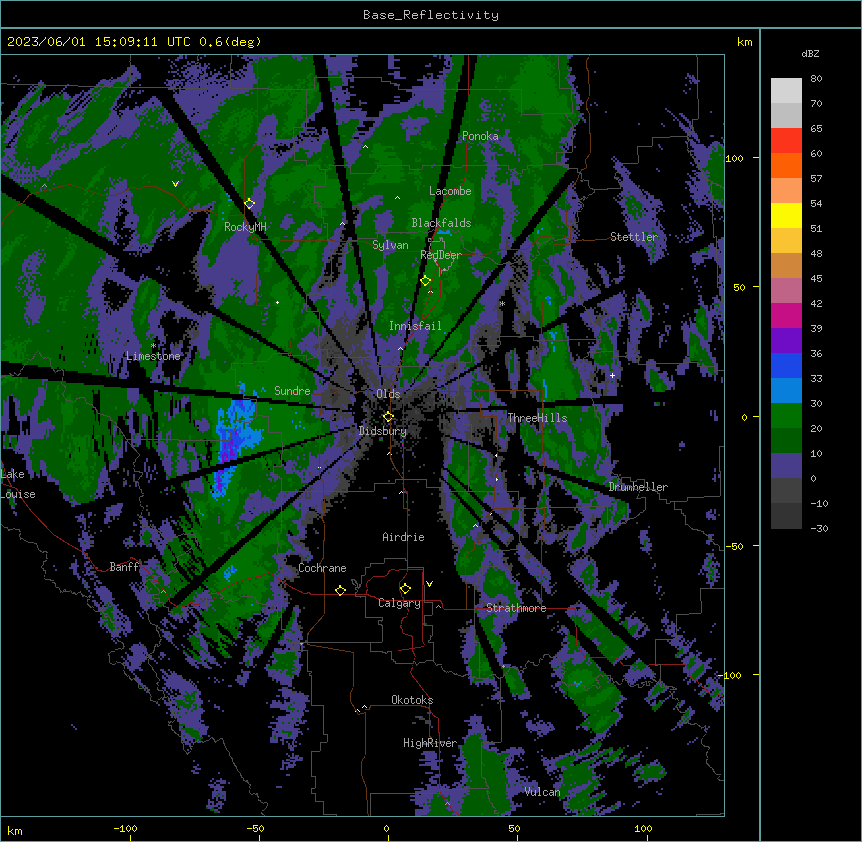Click the Lake Louise label

tap(18, 484)
